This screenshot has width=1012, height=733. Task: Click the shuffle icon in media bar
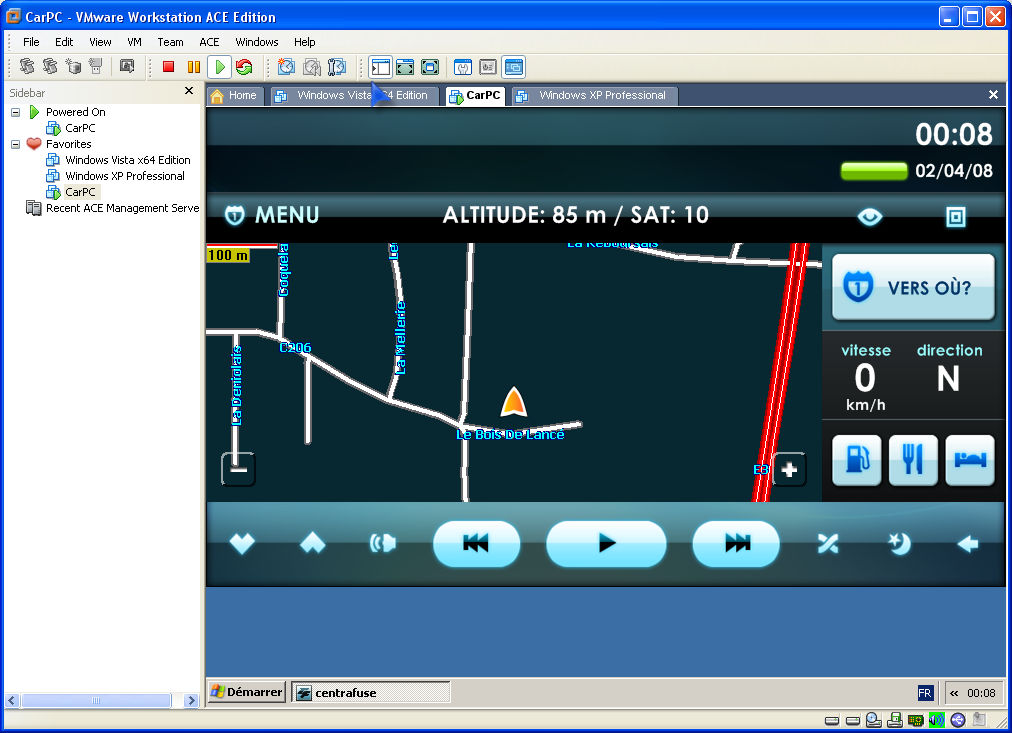click(x=828, y=543)
